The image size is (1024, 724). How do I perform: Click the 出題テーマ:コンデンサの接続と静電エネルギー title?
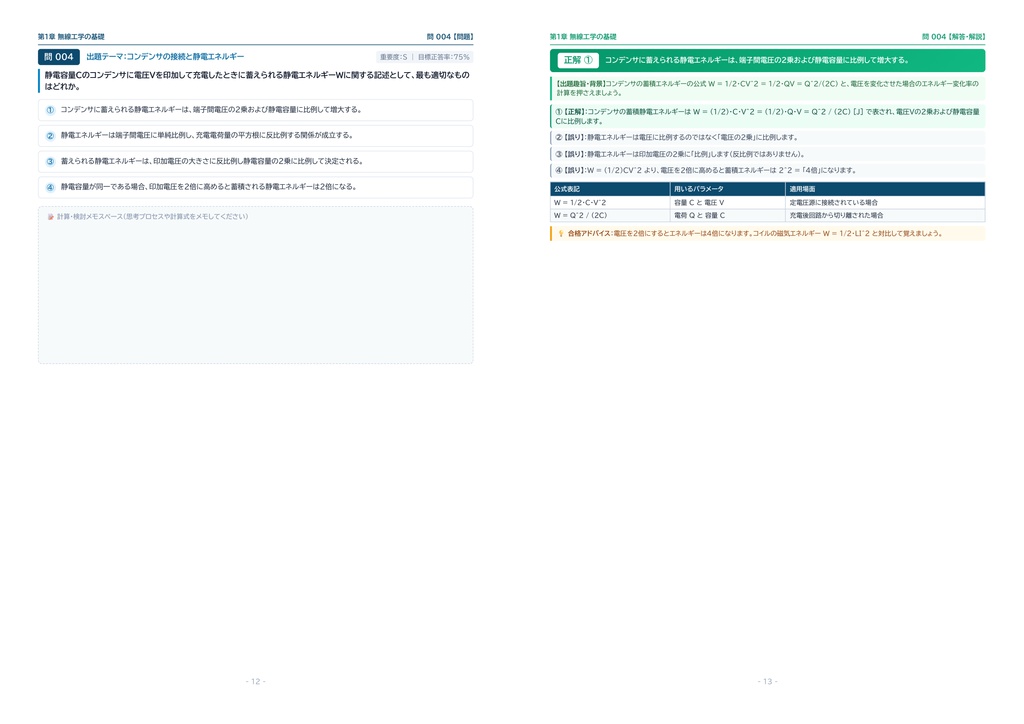(165, 57)
